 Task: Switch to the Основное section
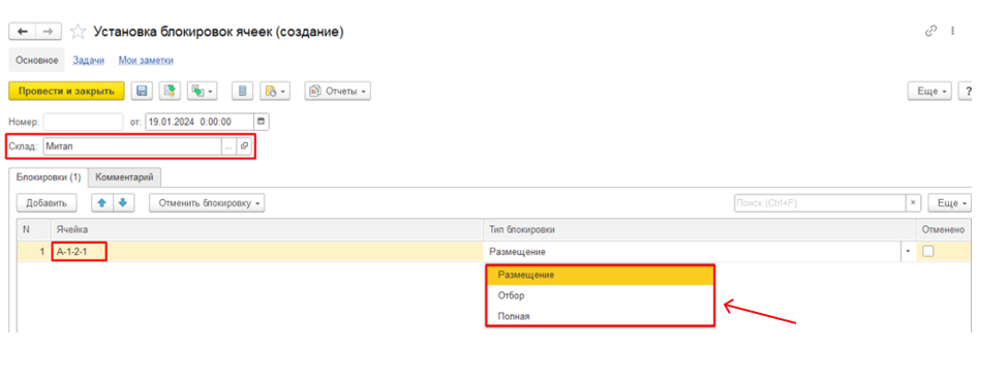tap(36, 60)
